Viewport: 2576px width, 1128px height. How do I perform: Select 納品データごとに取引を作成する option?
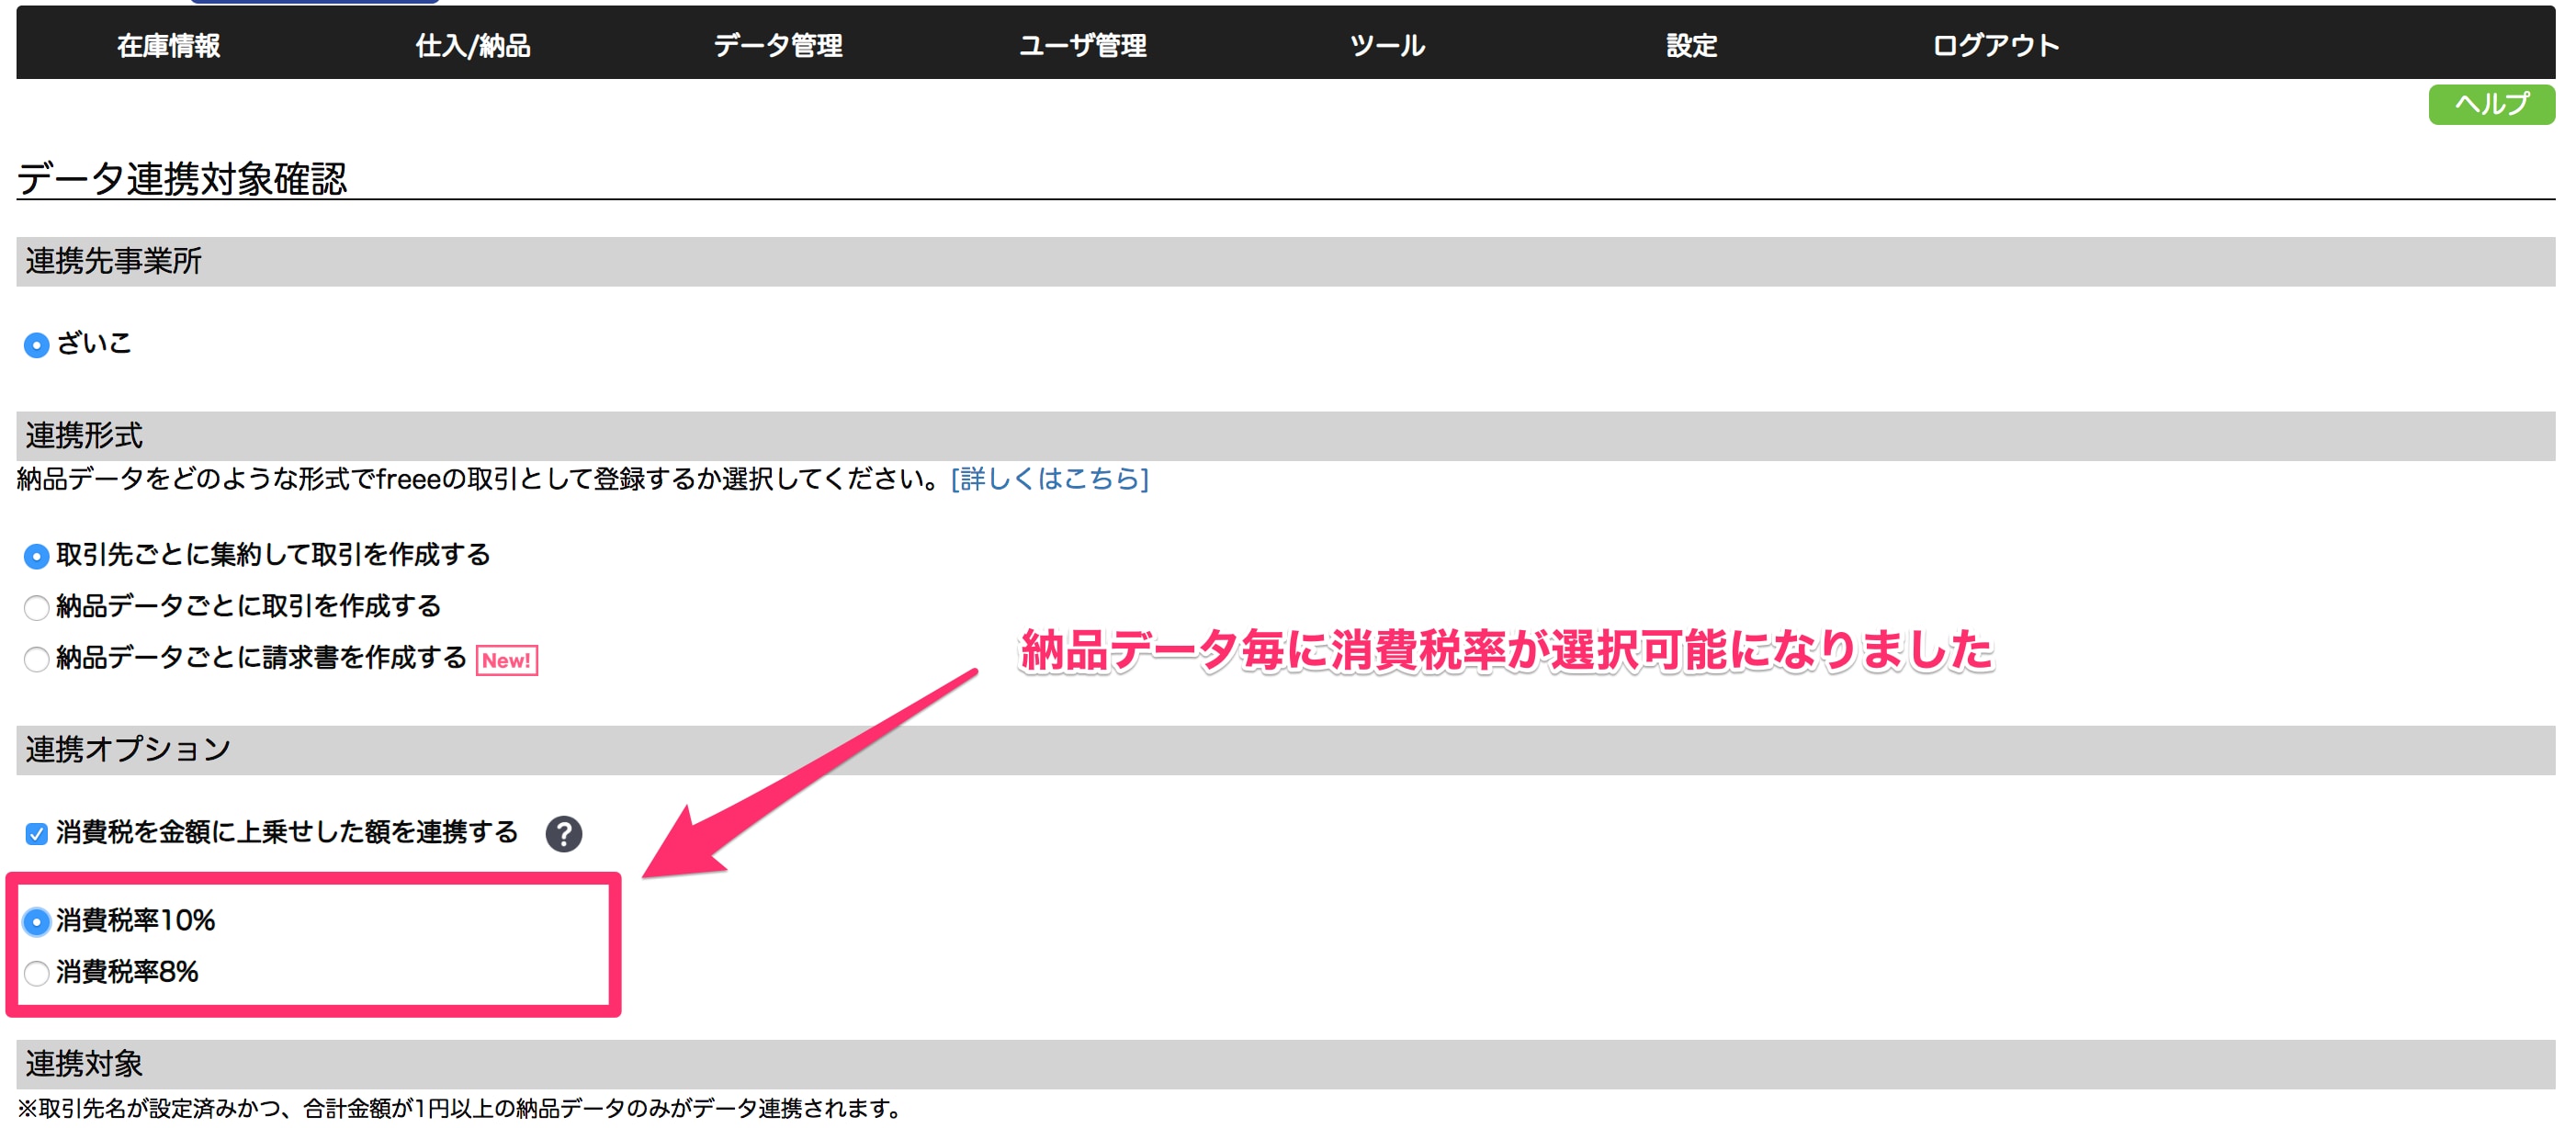click(x=36, y=607)
